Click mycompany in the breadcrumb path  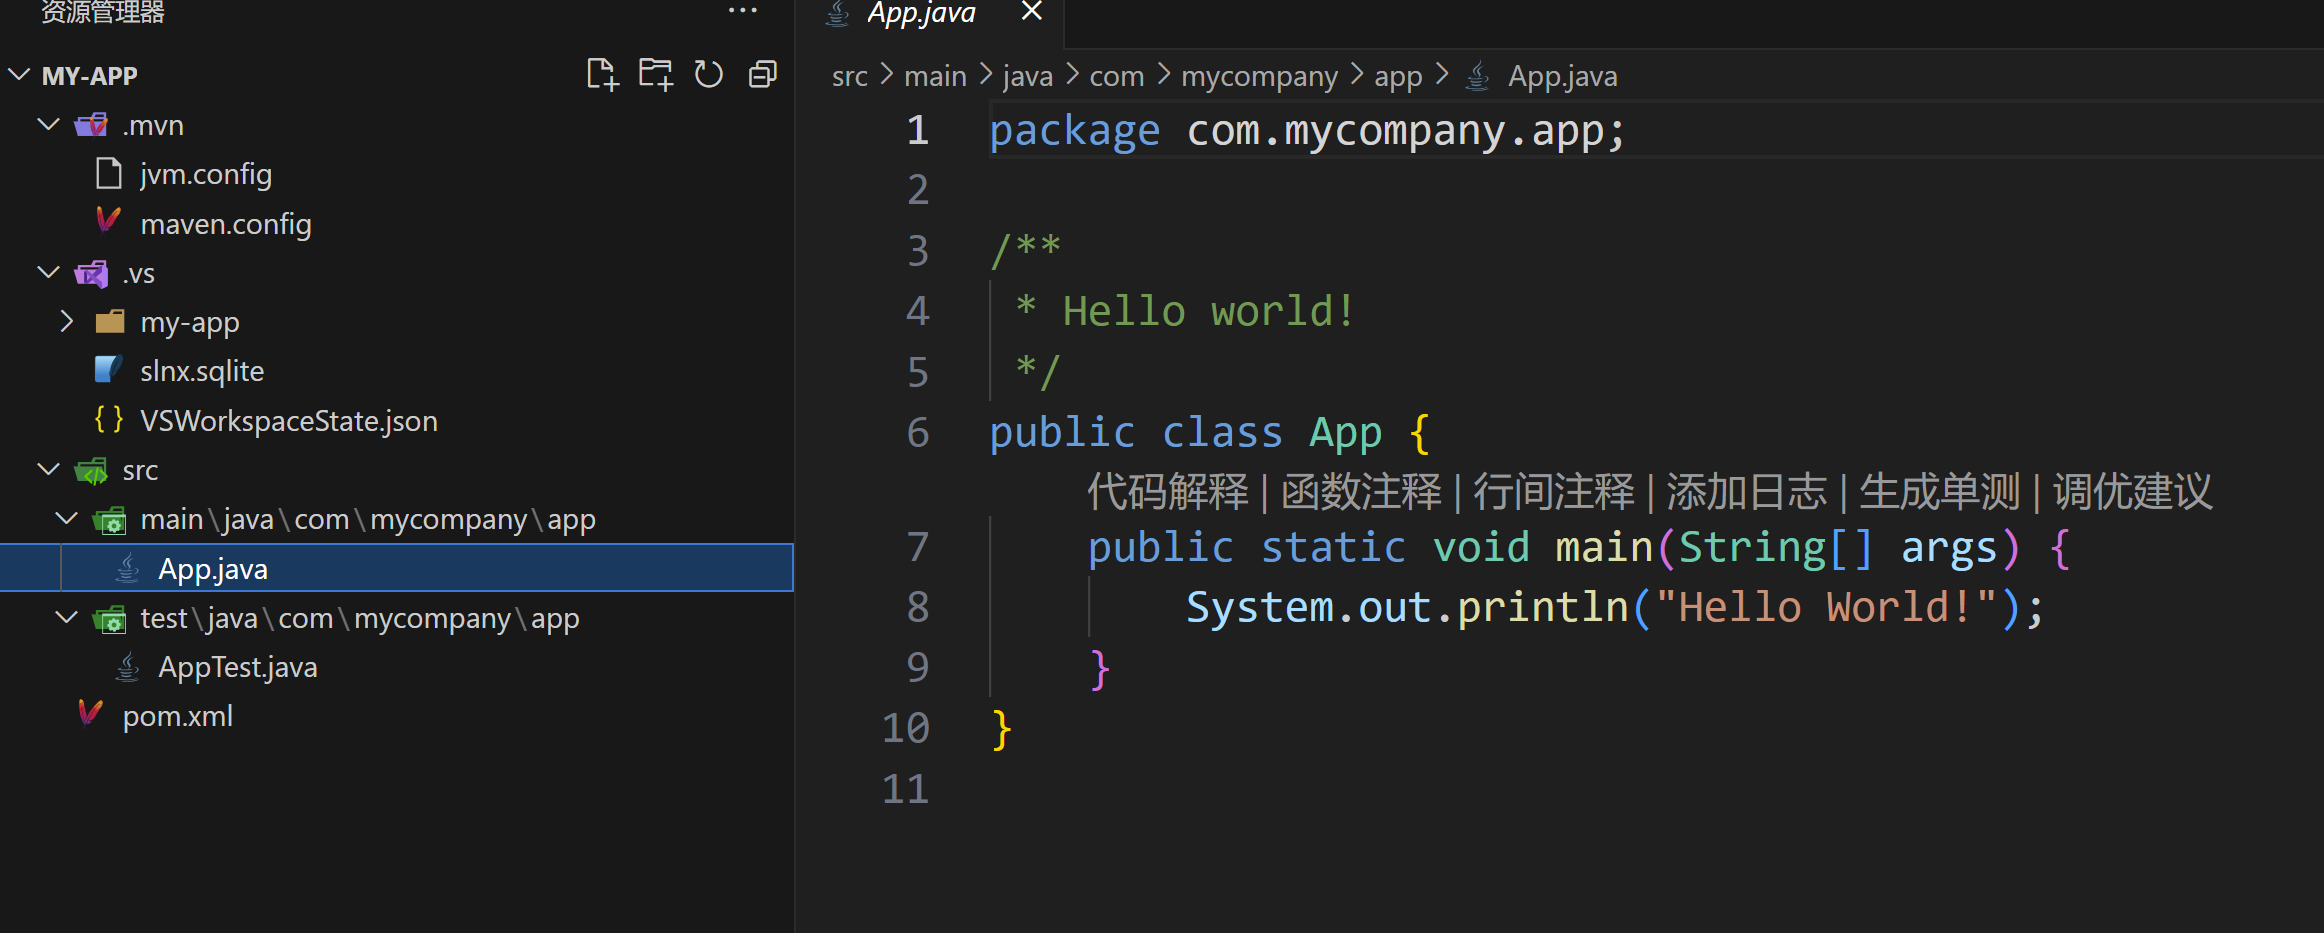coord(1259,77)
